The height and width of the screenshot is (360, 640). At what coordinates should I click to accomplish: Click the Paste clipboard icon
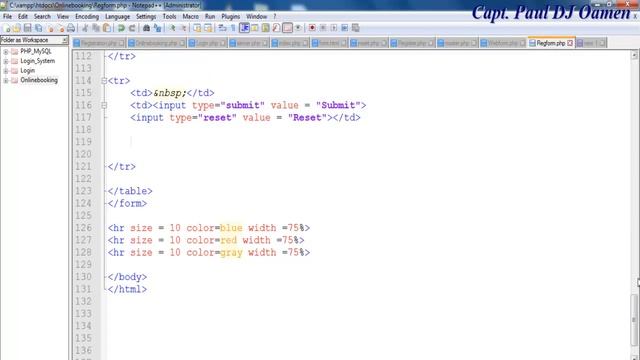tap(107, 28)
